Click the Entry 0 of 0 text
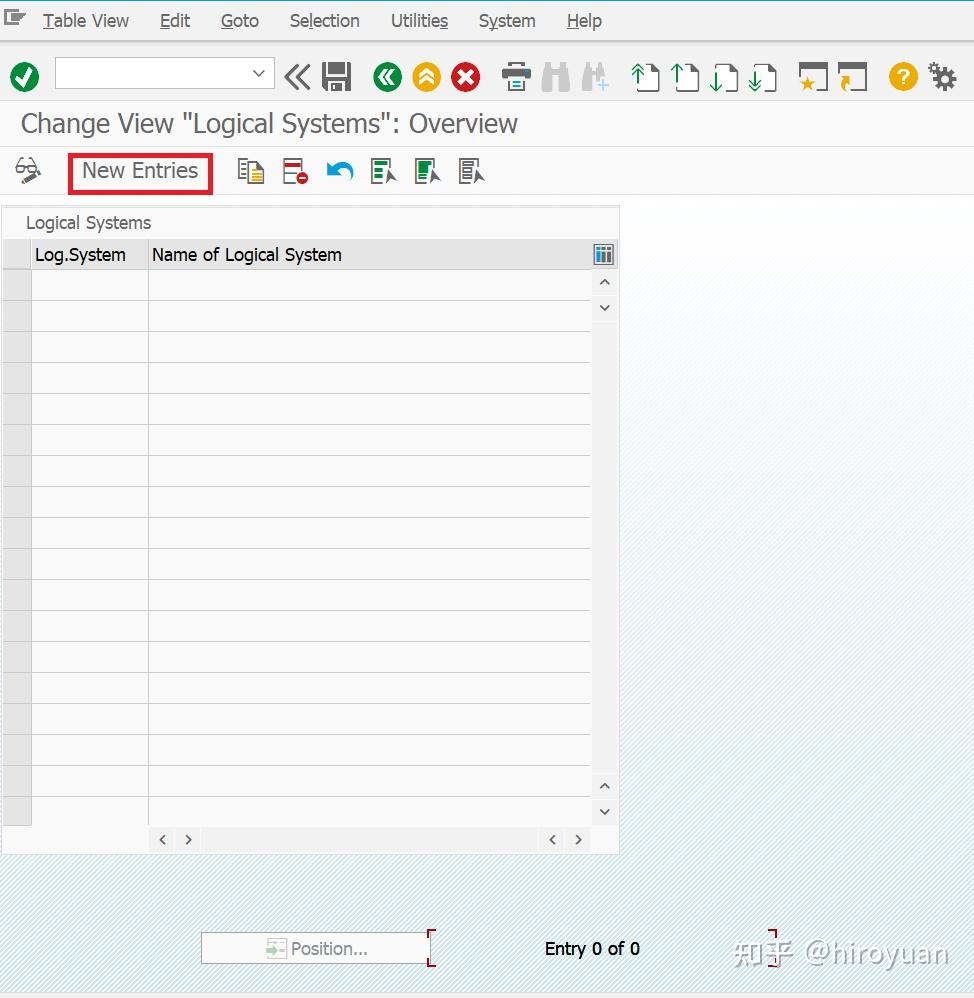Screen dimensions: 974x998 592,949
